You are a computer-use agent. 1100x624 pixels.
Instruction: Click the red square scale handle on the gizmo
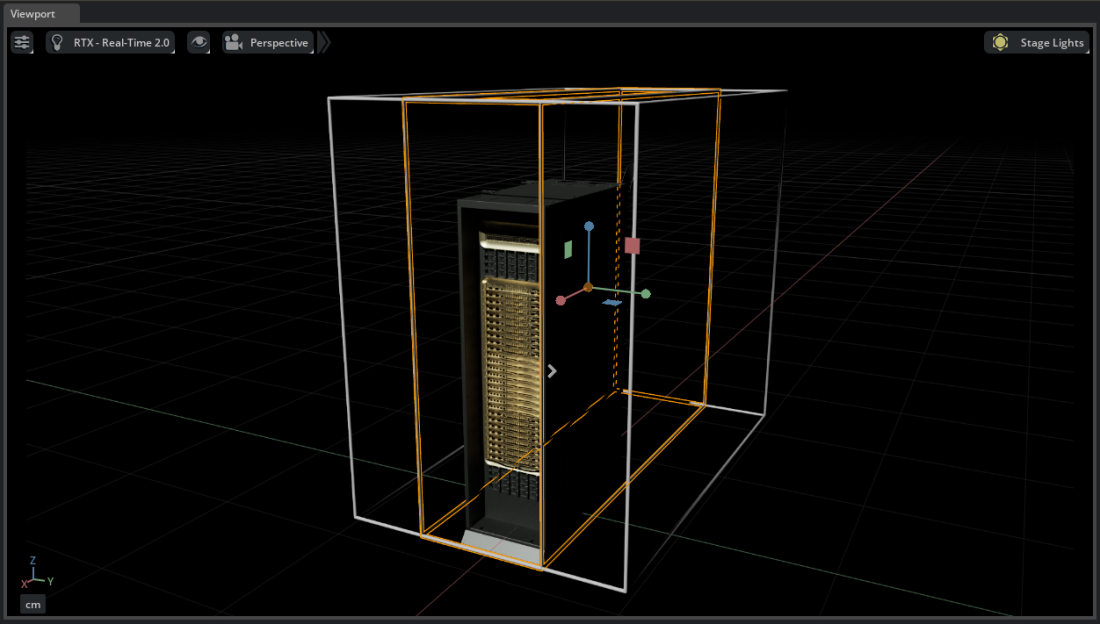pyautogui.click(x=634, y=244)
